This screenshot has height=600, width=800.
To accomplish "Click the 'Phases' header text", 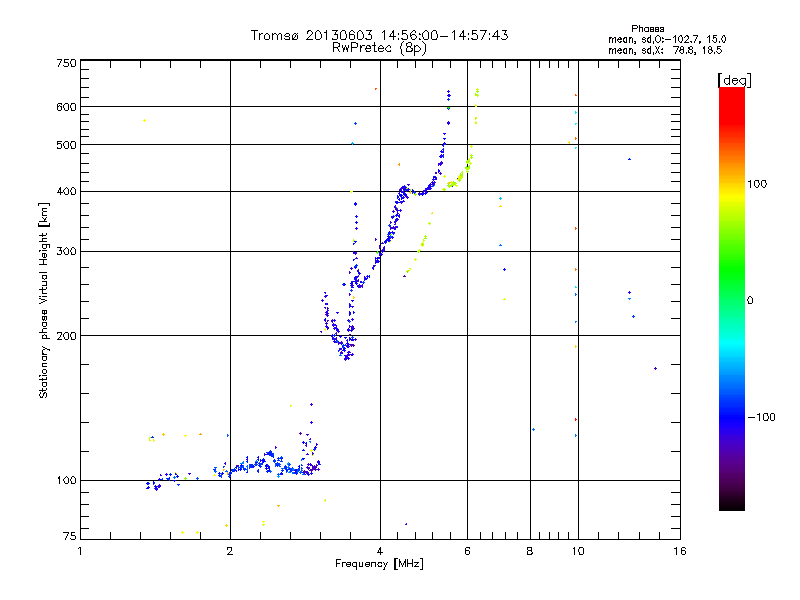I will pyautogui.click(x=647, y=29).
